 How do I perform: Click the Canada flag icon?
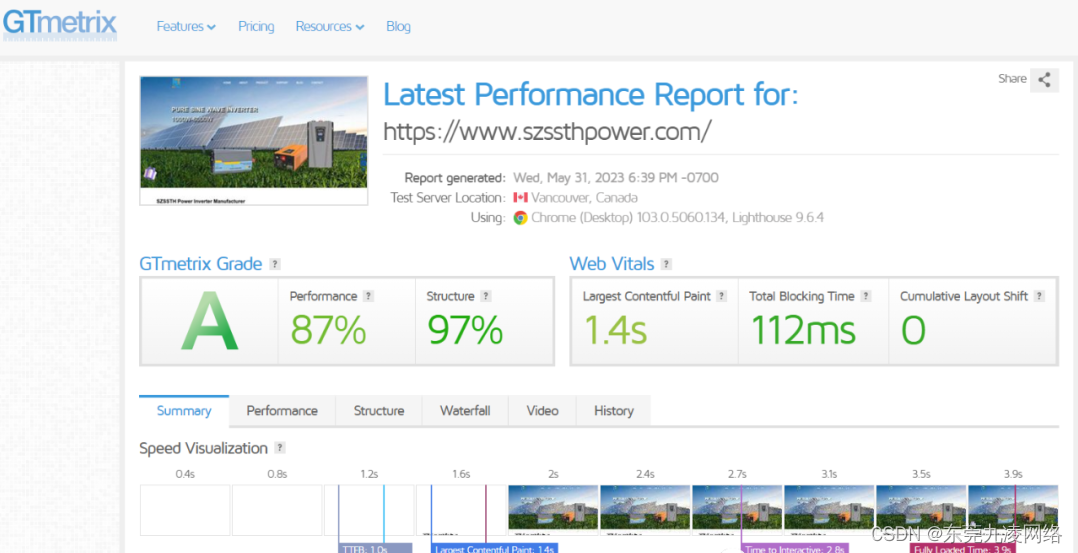[x=520, y=198]
